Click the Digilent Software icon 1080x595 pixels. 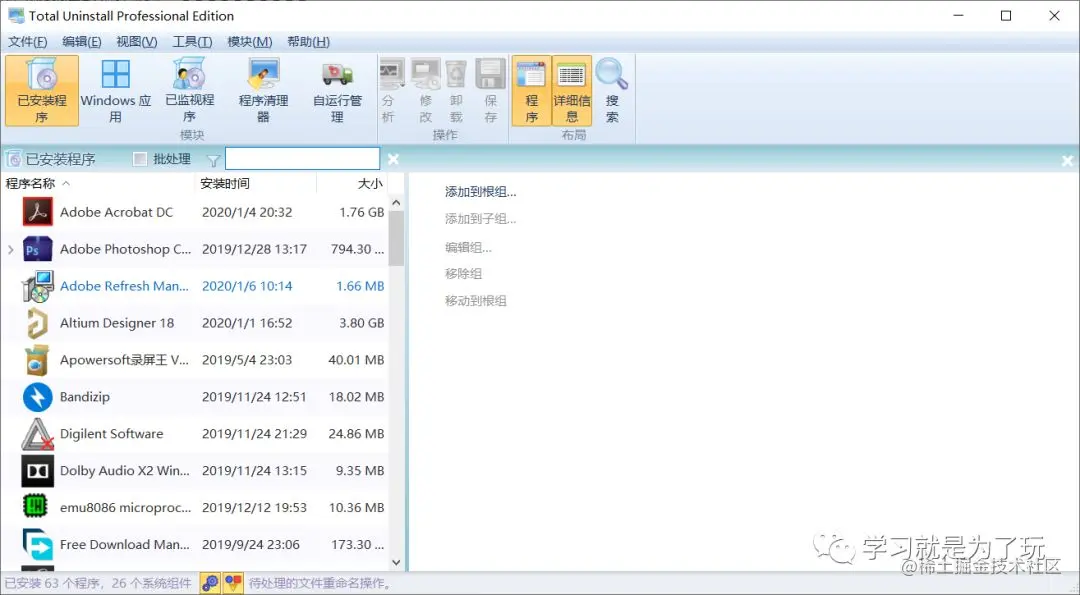click(x=37, y=434)
